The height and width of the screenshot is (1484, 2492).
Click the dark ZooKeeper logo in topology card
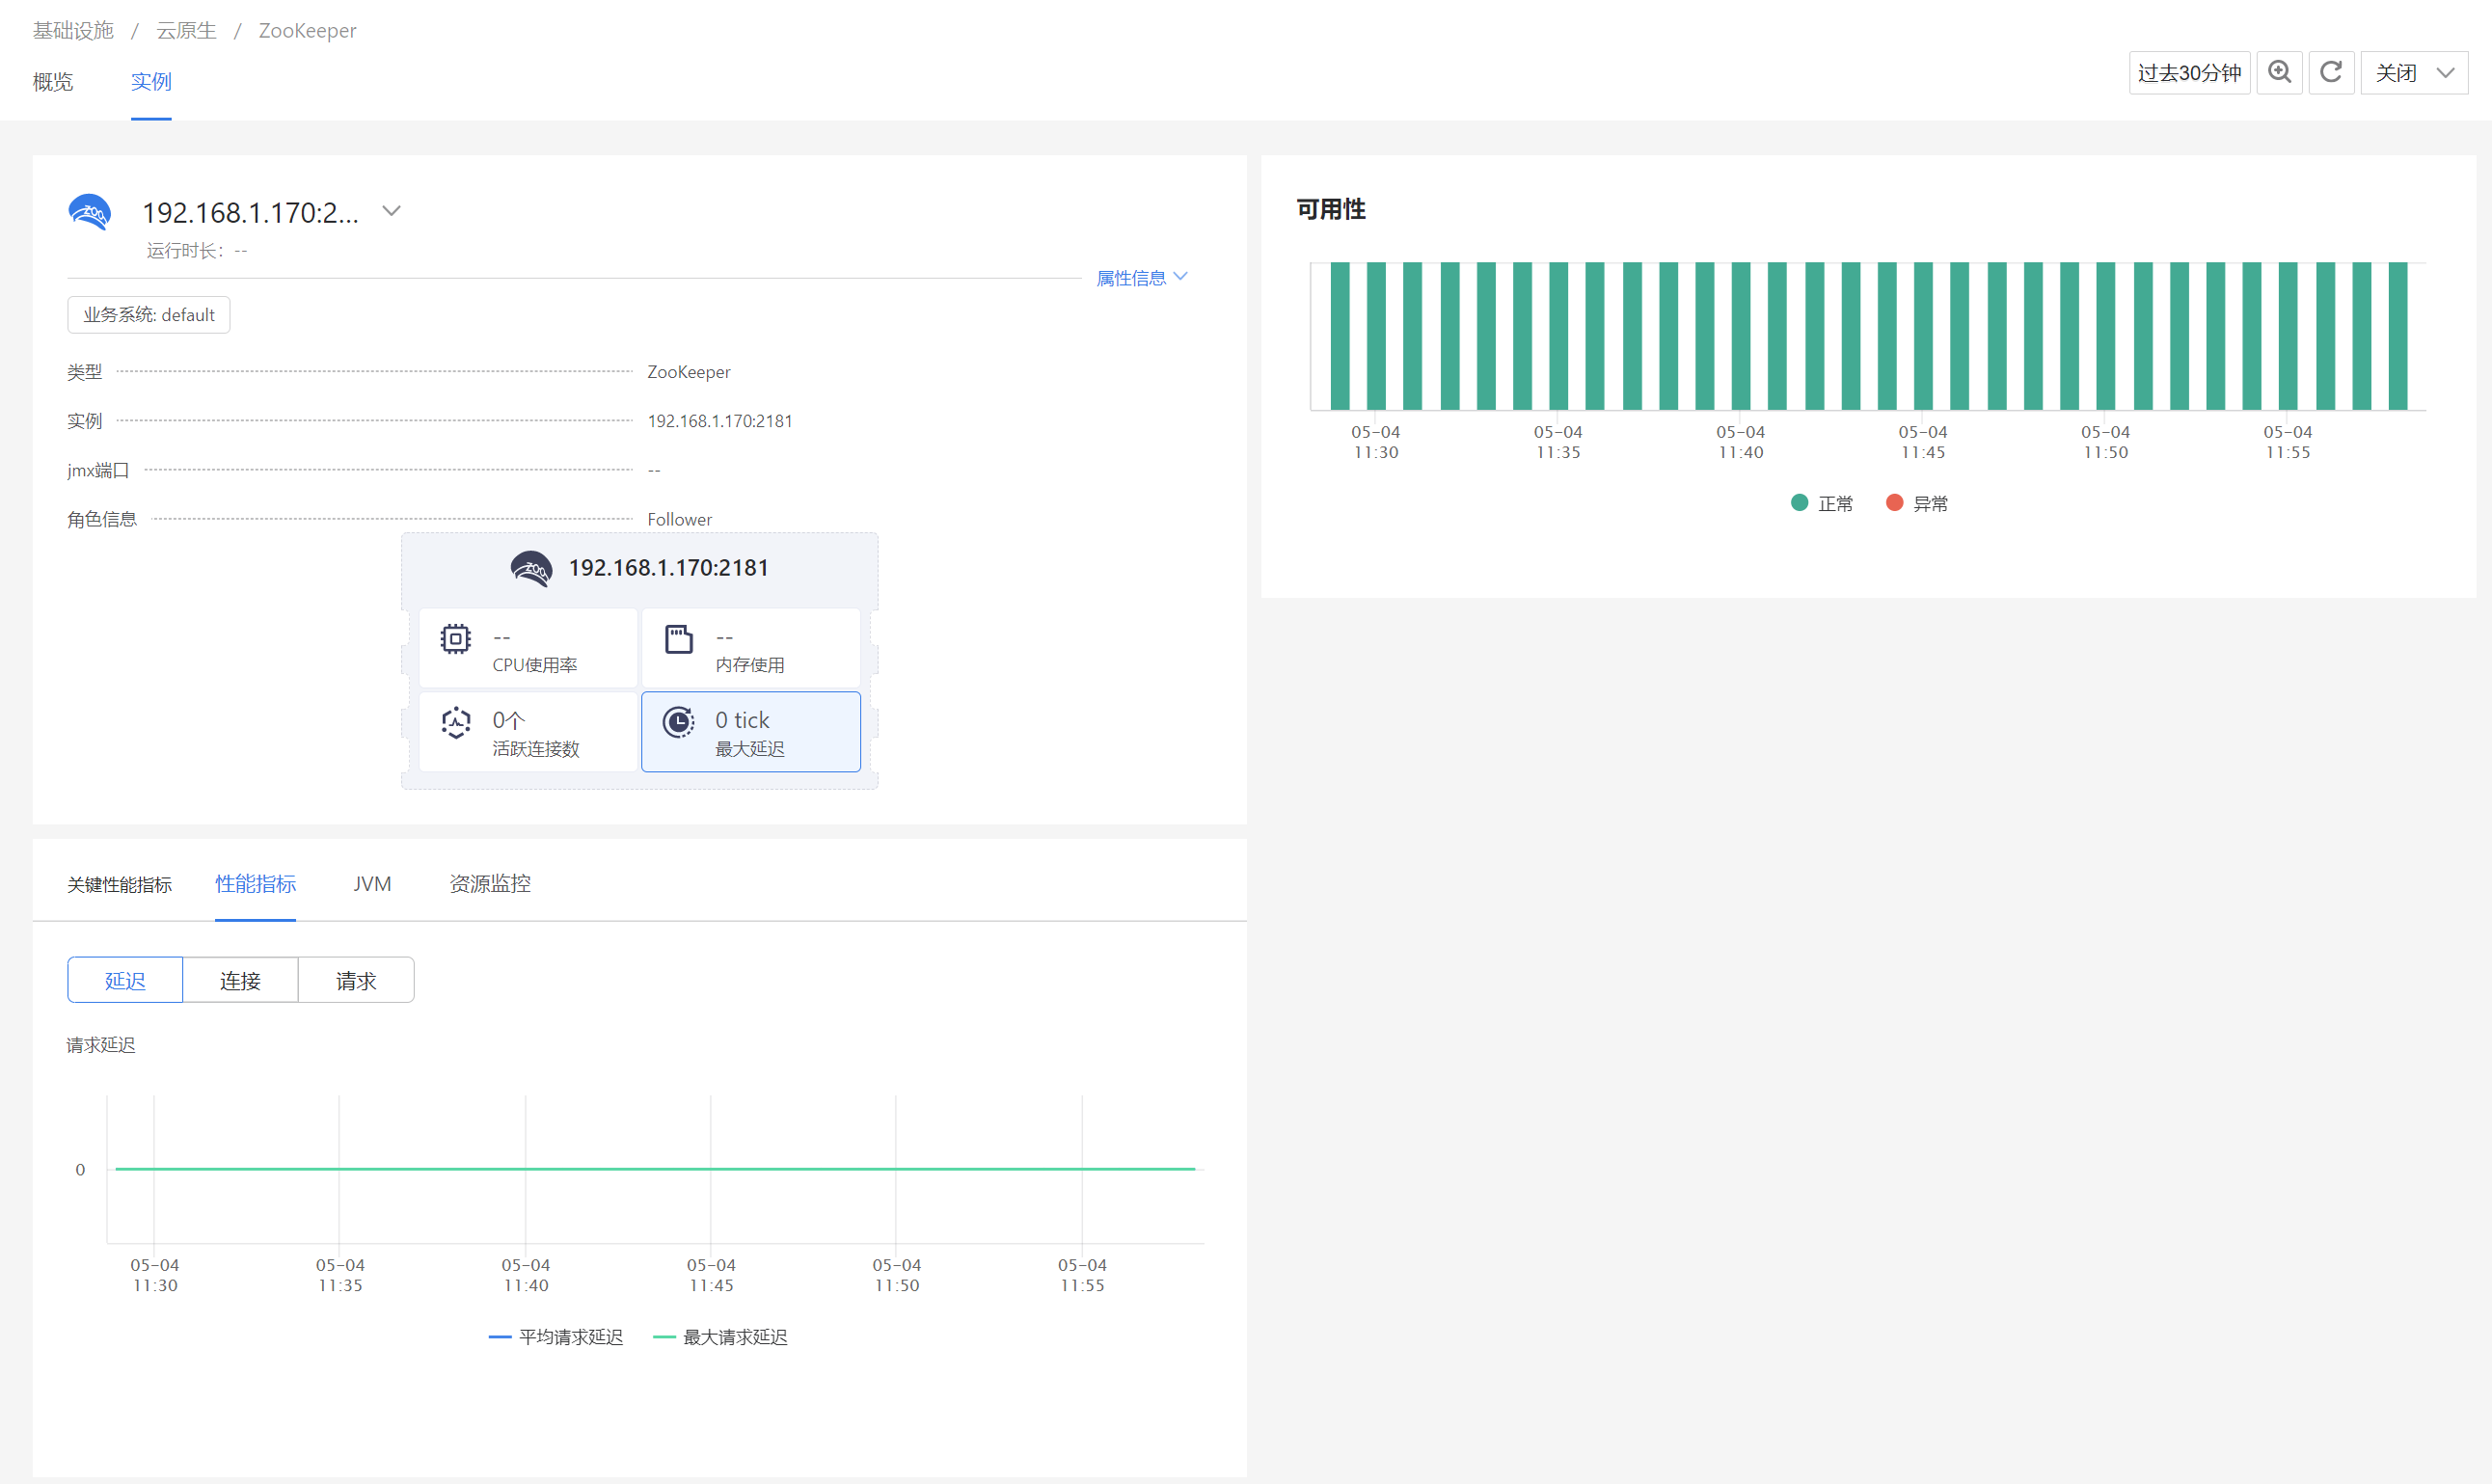tap(531, 568)
